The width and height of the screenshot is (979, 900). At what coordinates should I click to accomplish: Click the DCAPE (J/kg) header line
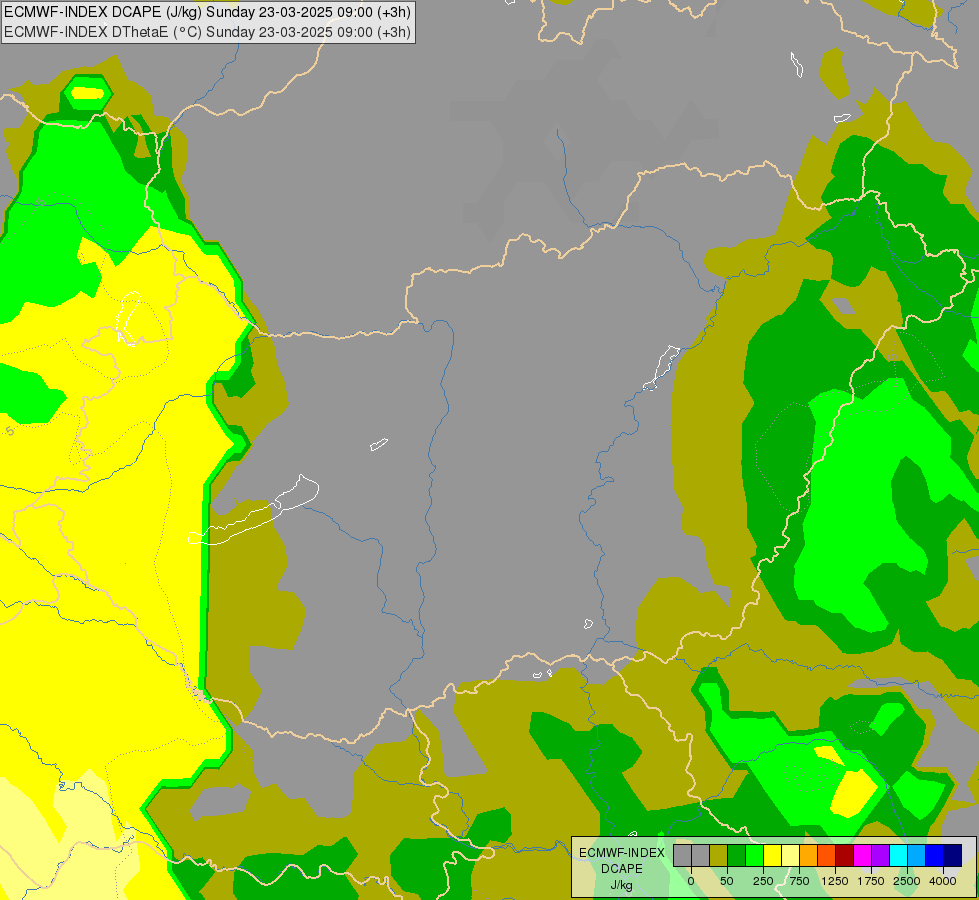(x=207, y=12)
